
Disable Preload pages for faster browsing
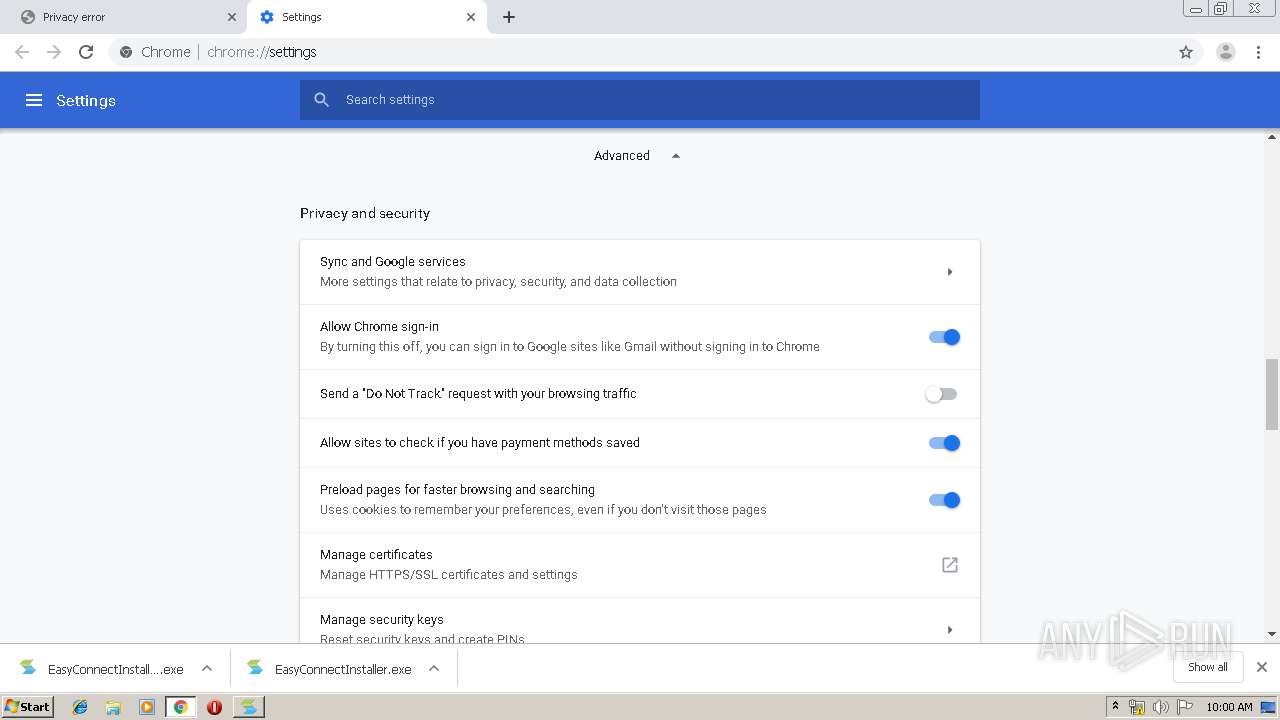[x=944, y=500]
